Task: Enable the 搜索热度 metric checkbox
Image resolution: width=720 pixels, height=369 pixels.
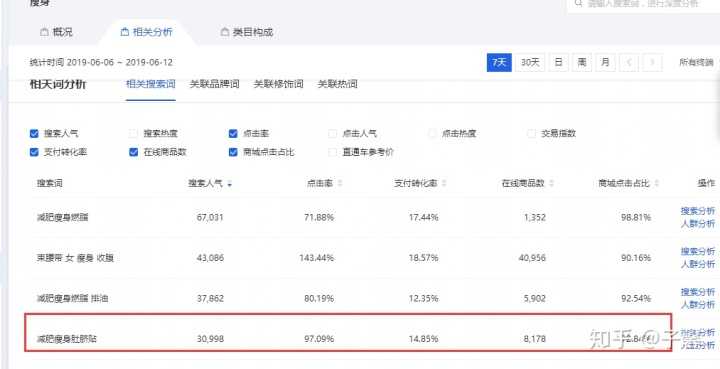Action: pos(134,134)
